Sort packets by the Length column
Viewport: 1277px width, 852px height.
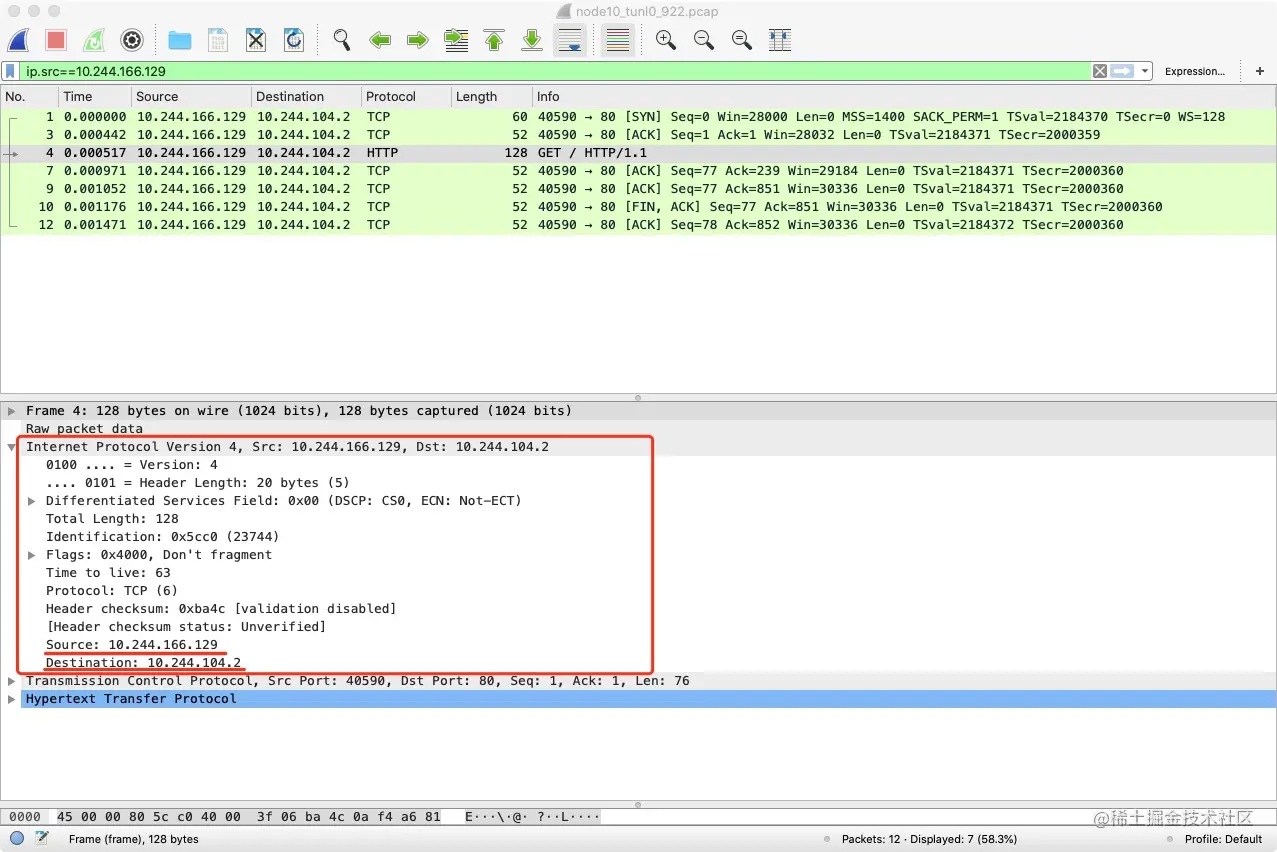(x=491, y=97)
